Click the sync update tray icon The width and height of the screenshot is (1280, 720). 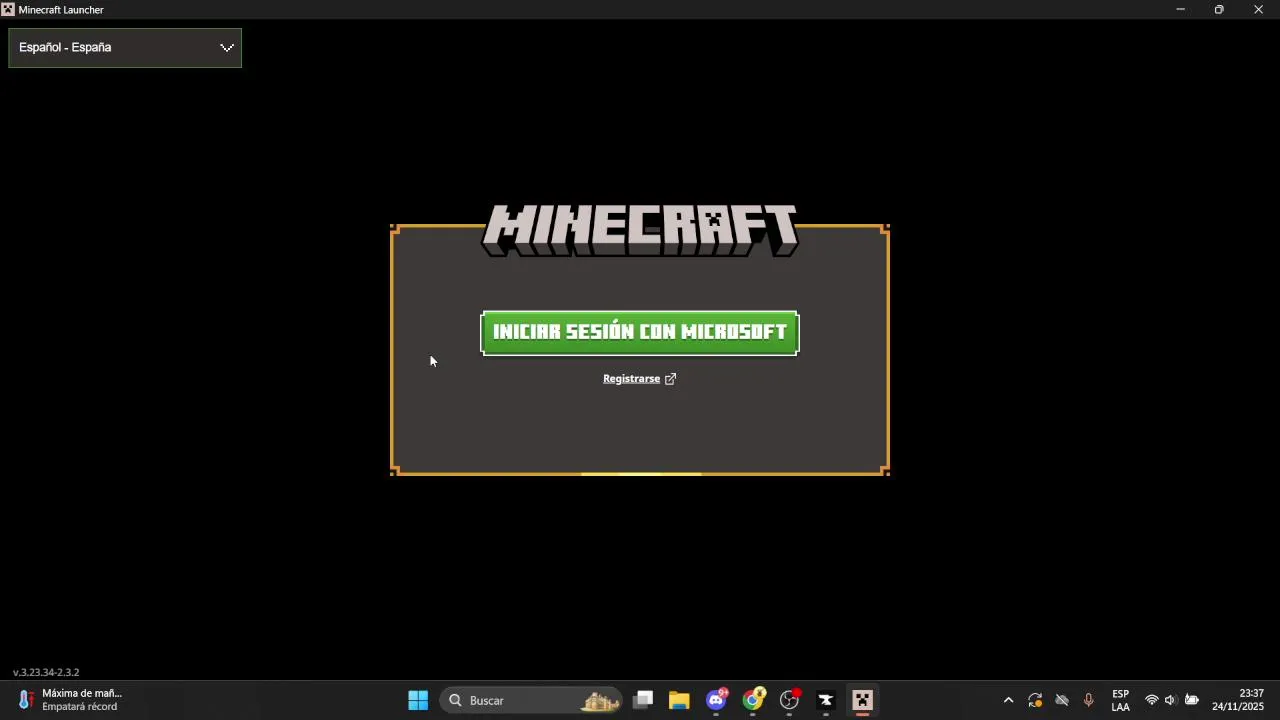click(1035, 700)
